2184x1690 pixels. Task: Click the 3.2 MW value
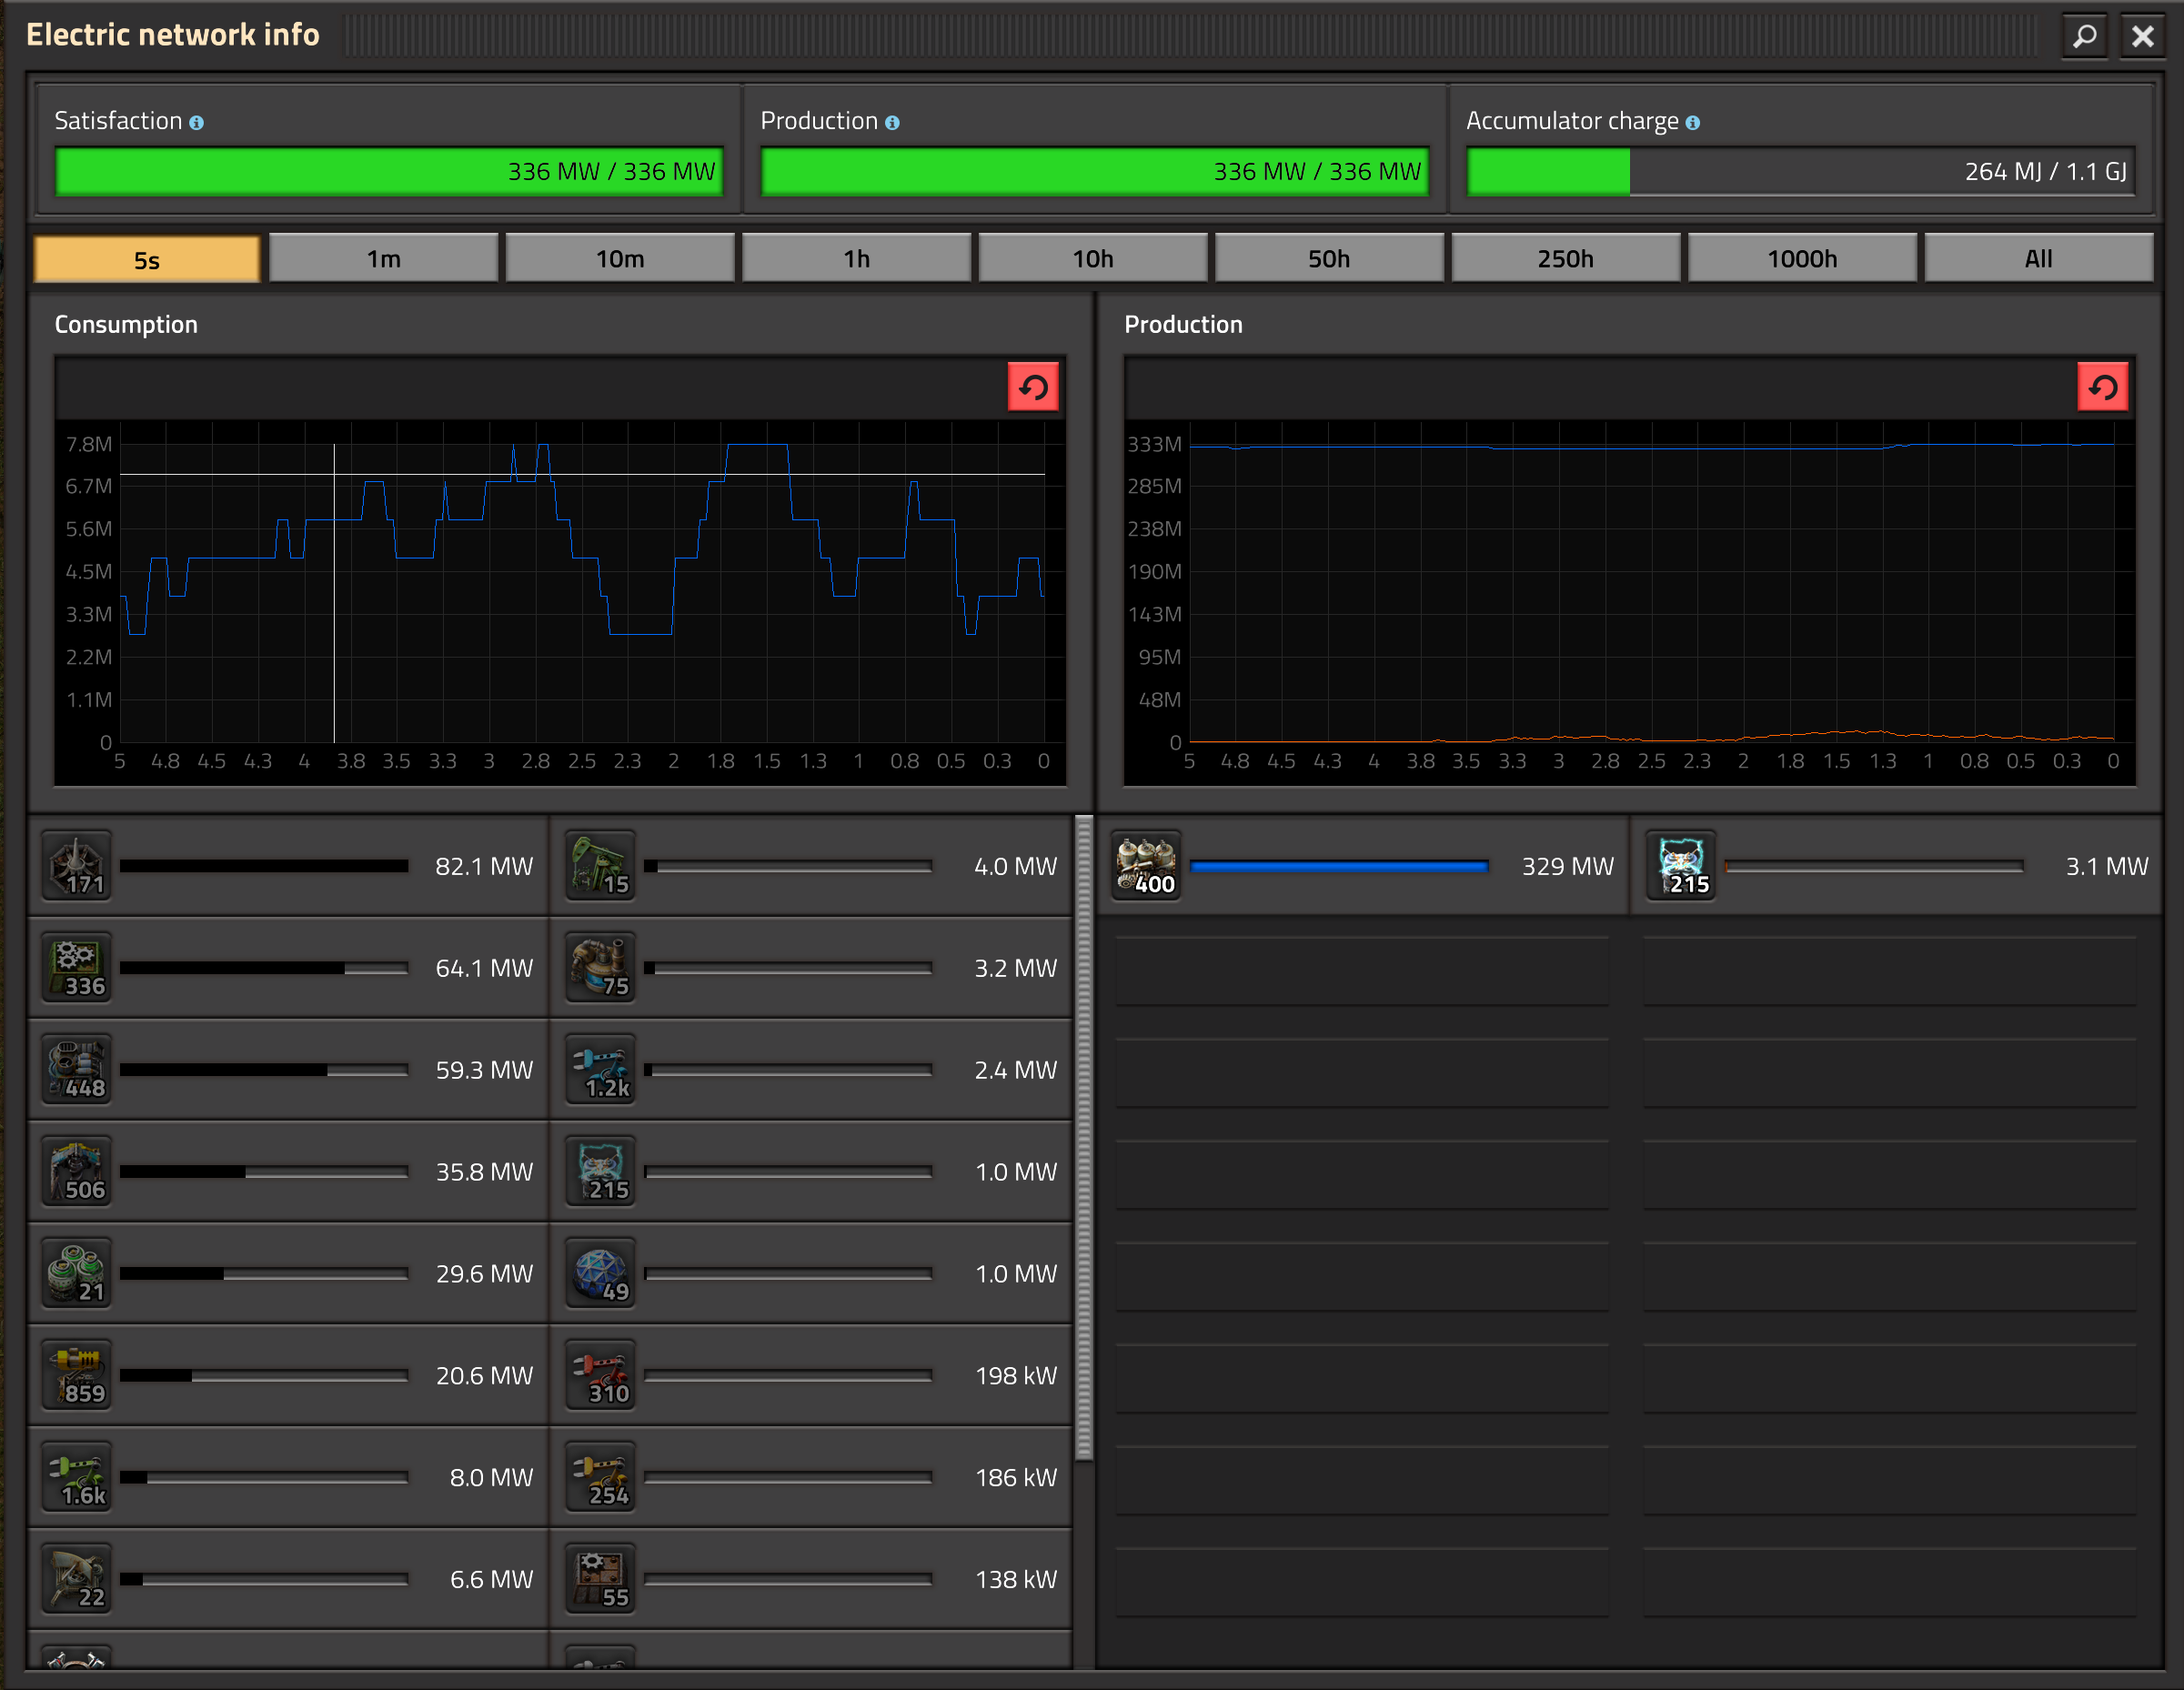pyautogui.click(x=1015, y=969)
